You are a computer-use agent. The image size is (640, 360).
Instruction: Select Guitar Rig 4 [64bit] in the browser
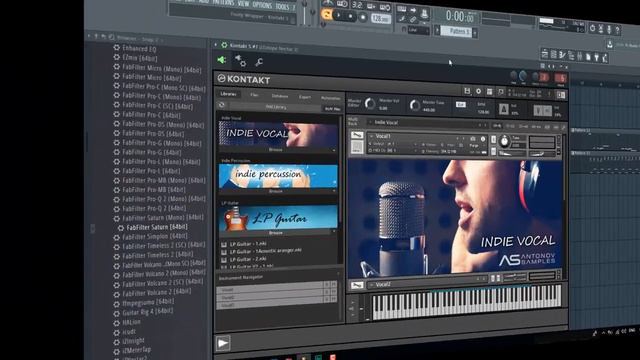tap(147, 312)
